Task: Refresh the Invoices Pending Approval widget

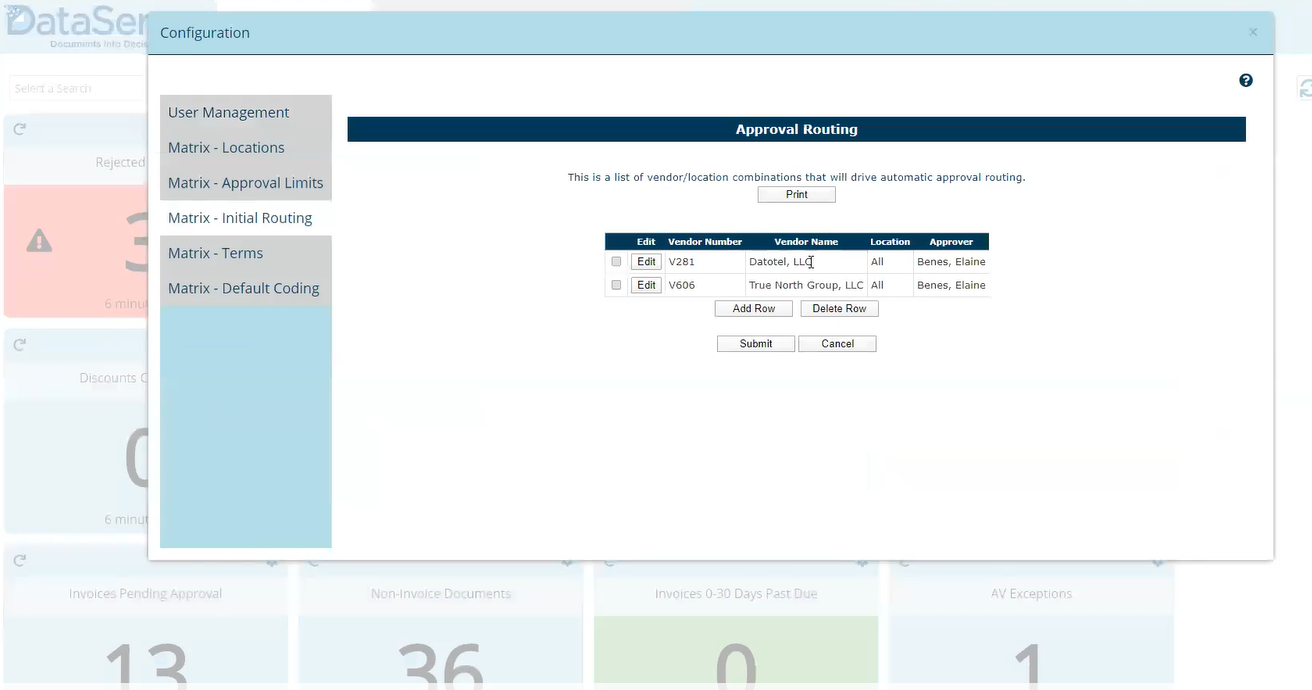Action: pyautogui.click(x=18, y=560)
